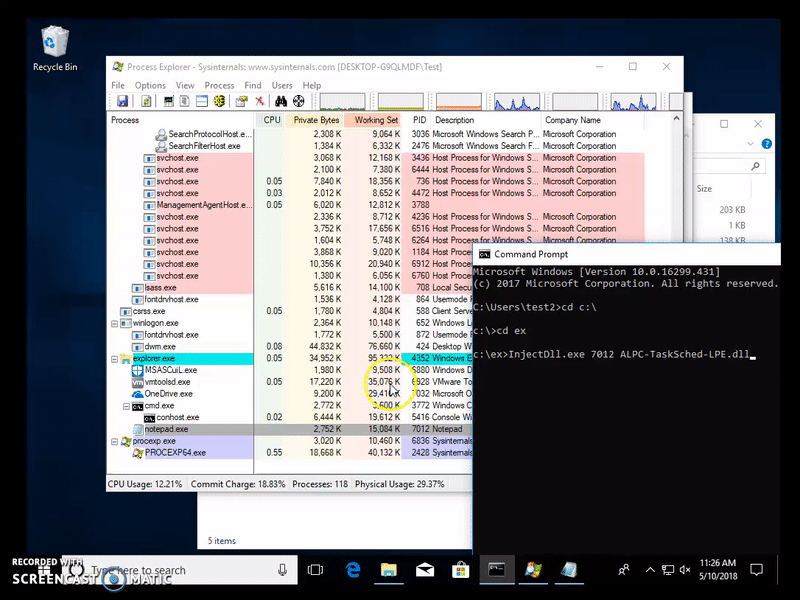Click the Kill Process red X icon

tap(260, 101)
